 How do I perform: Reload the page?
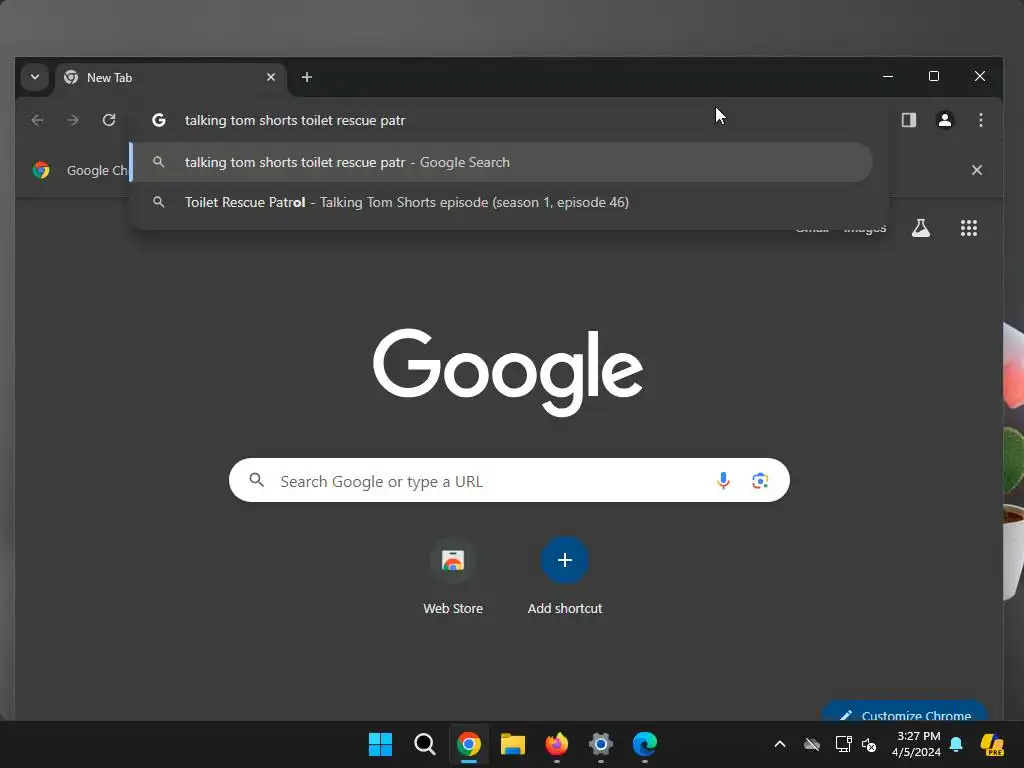click(x=109, y=120)
